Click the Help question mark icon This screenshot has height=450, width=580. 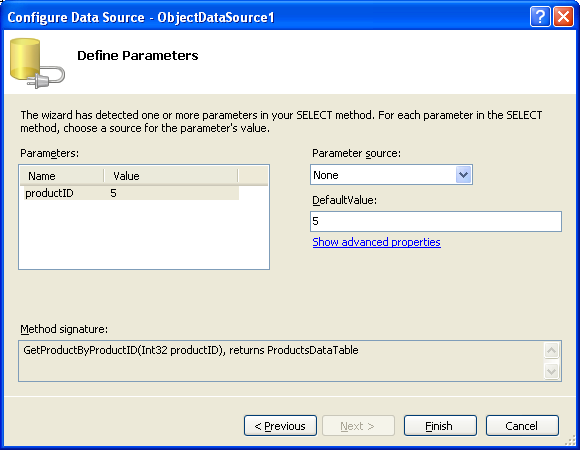click(x=540, y=17)
